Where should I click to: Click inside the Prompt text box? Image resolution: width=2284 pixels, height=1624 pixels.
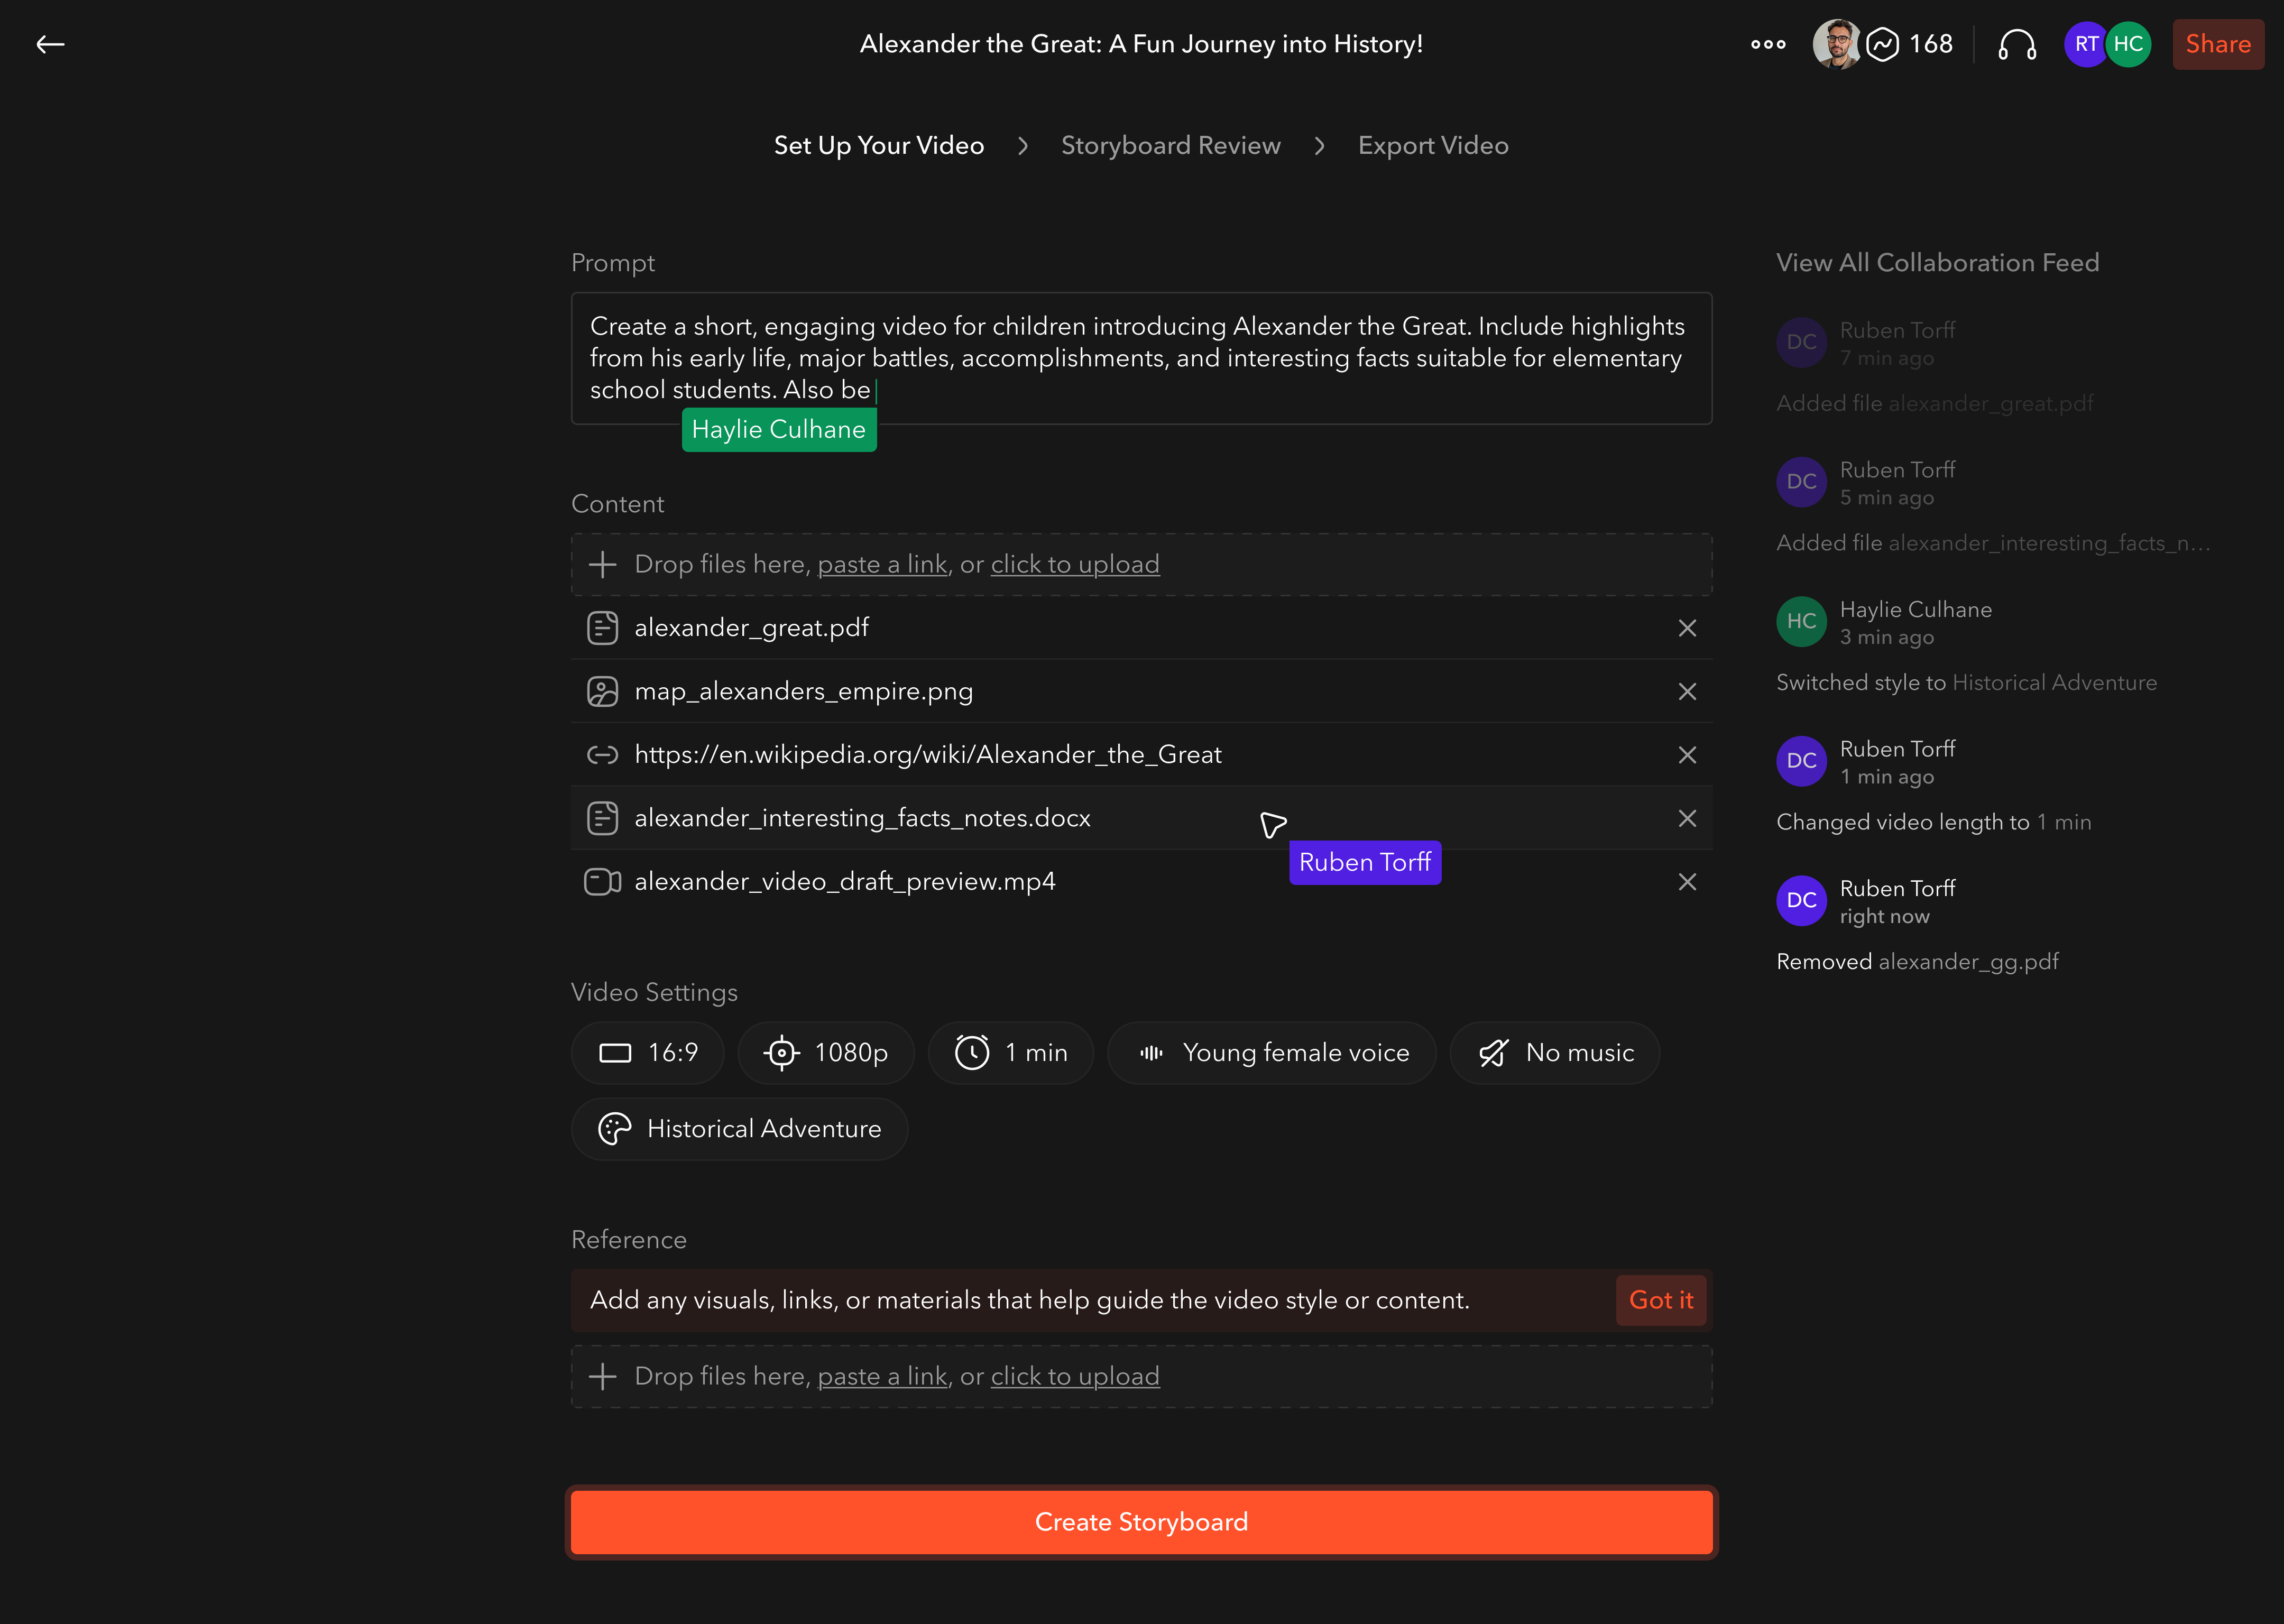1140,358
